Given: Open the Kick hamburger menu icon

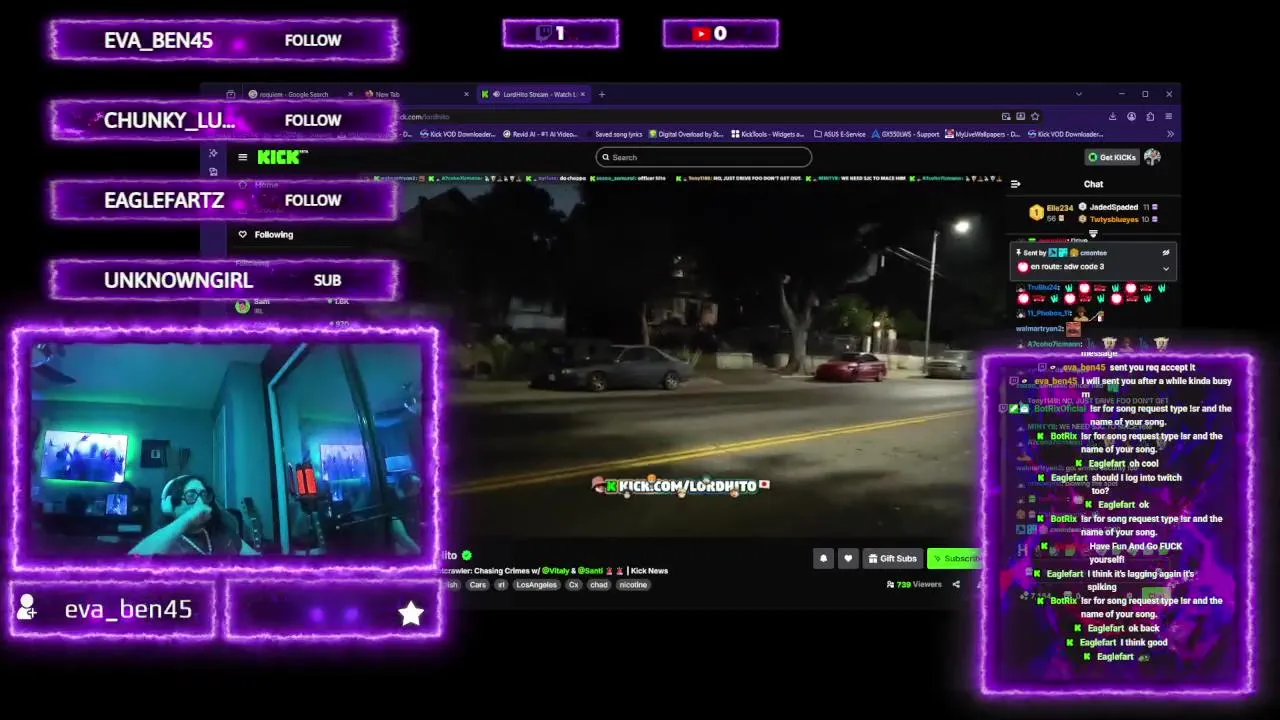Looking at the screenshot, I should pyautogui.click(x=242, y=157).
